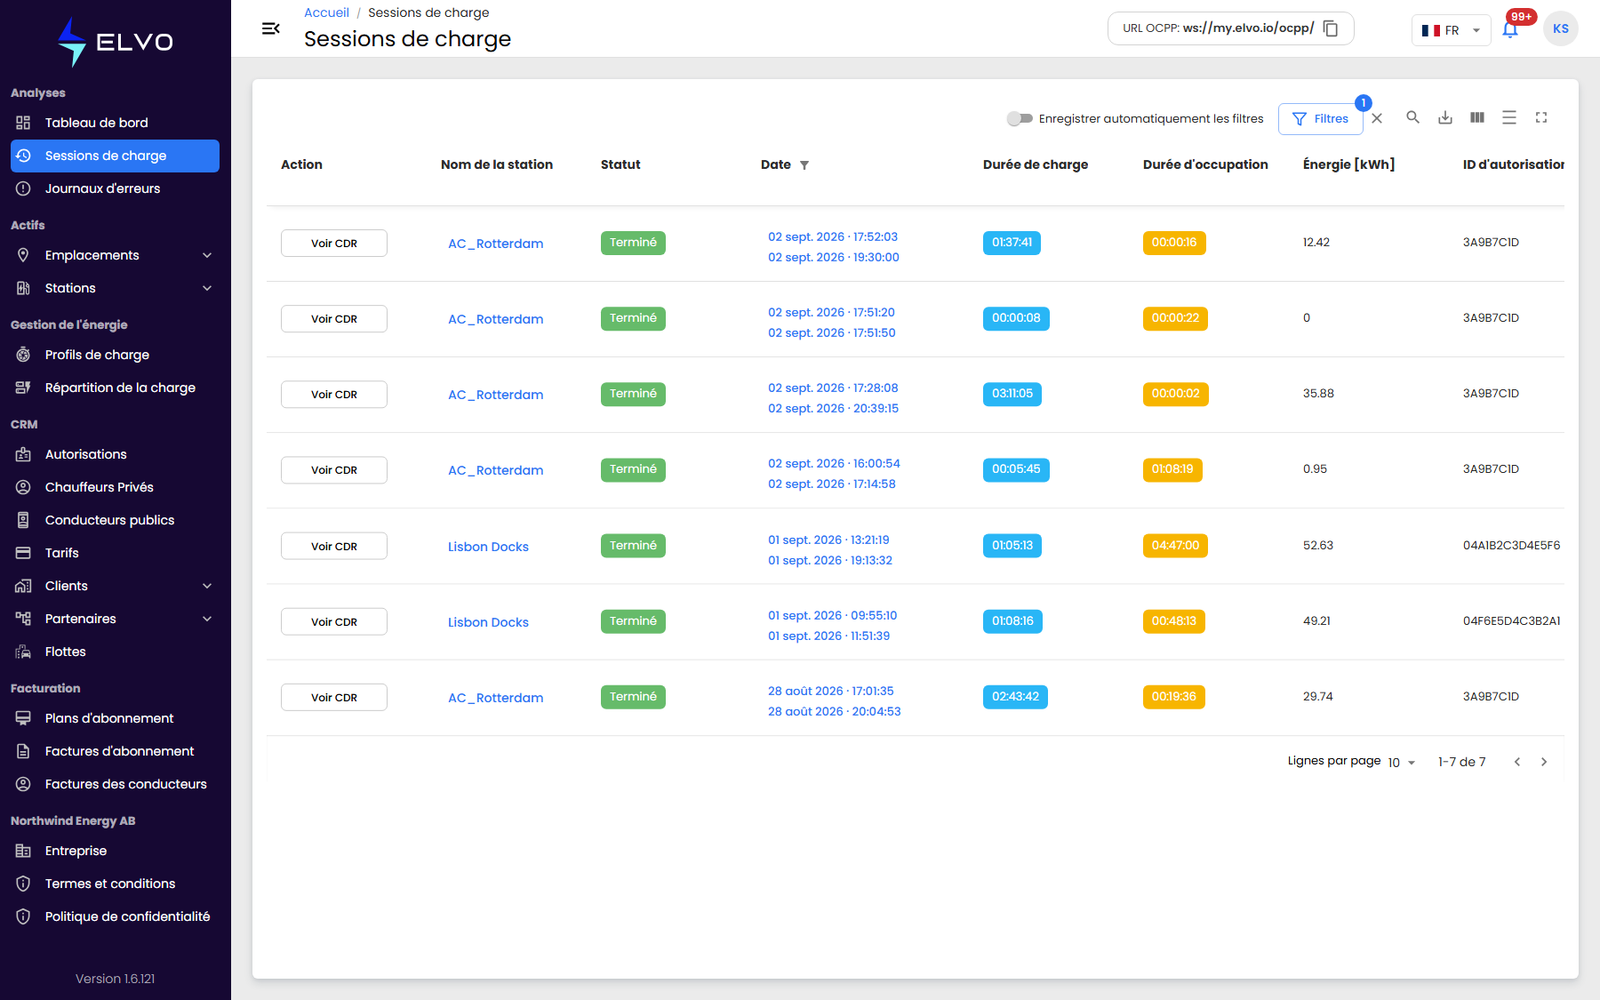Open Lisbon Docks station for 13:21:19 session

coord(488,547)
